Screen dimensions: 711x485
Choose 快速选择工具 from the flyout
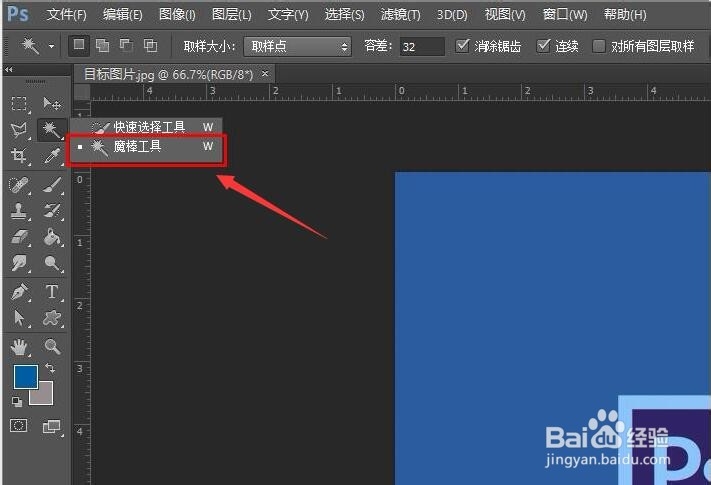[146, 126]
